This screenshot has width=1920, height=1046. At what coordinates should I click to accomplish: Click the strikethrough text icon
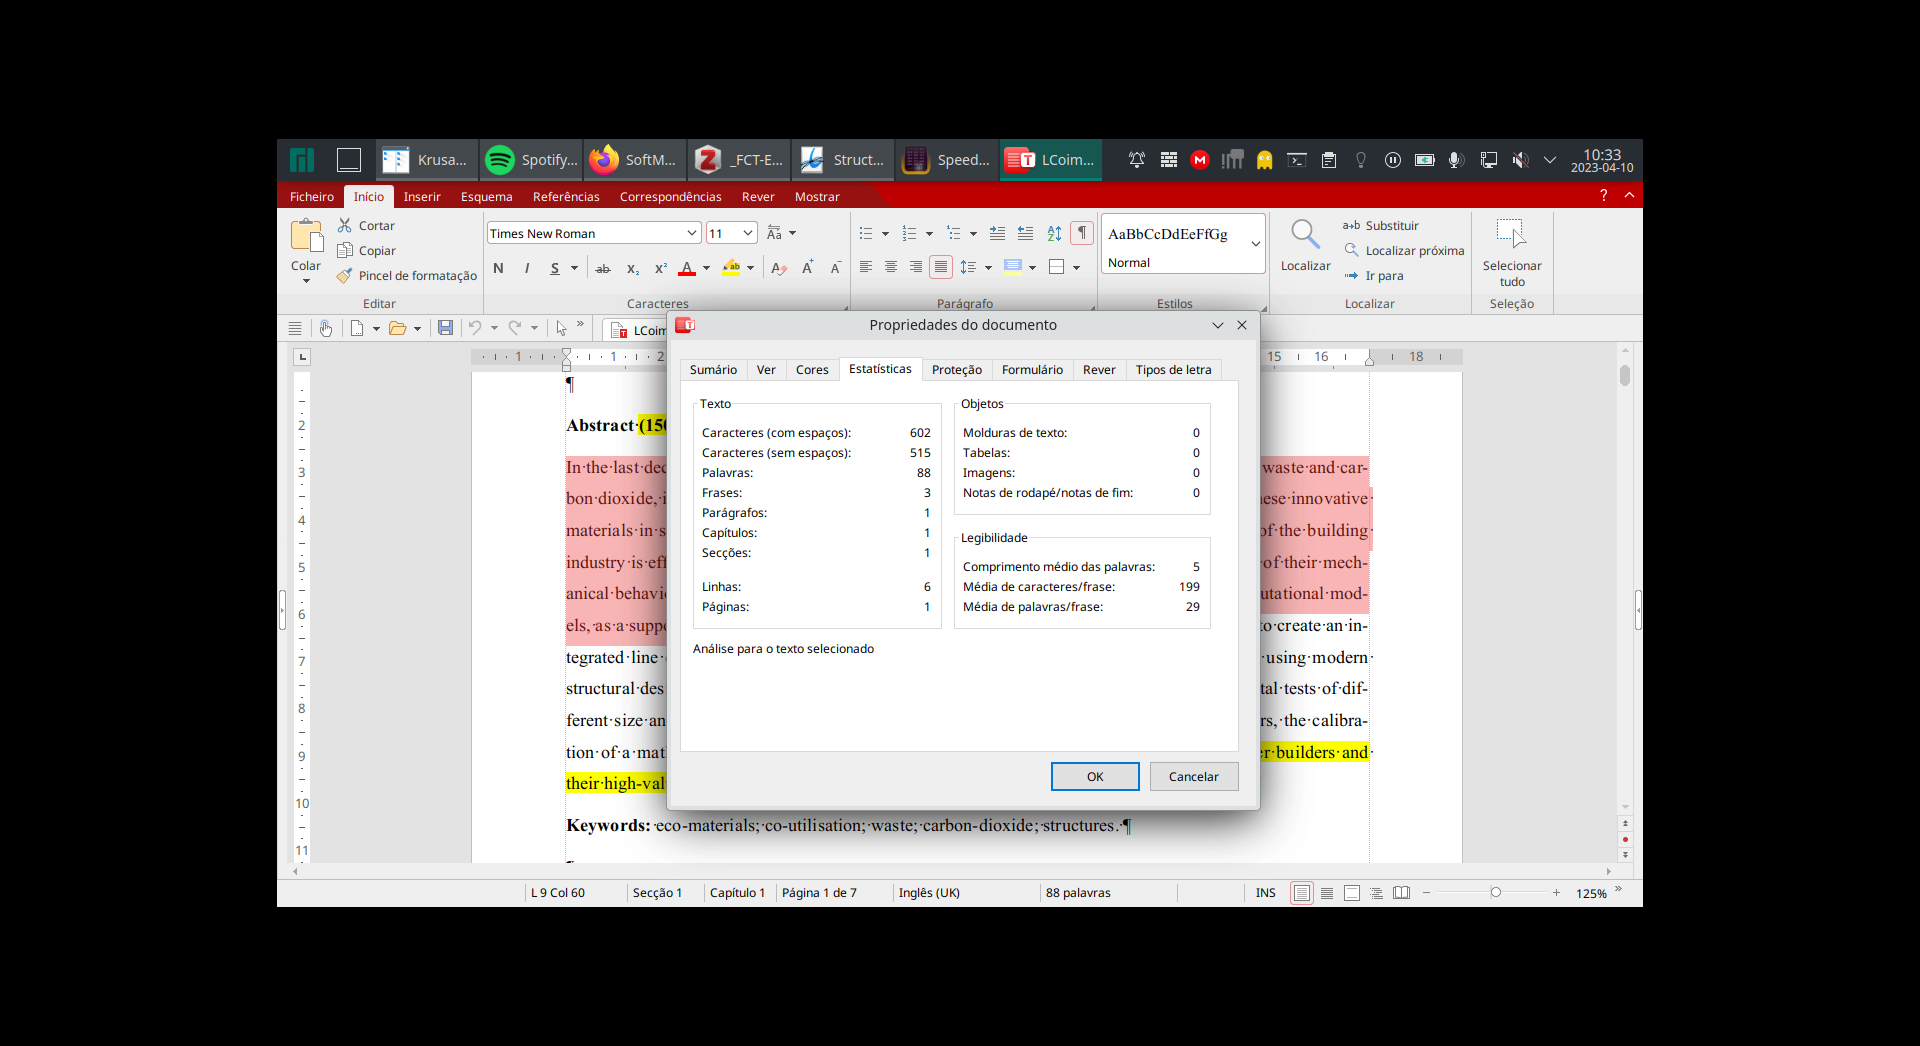[603, 268]
